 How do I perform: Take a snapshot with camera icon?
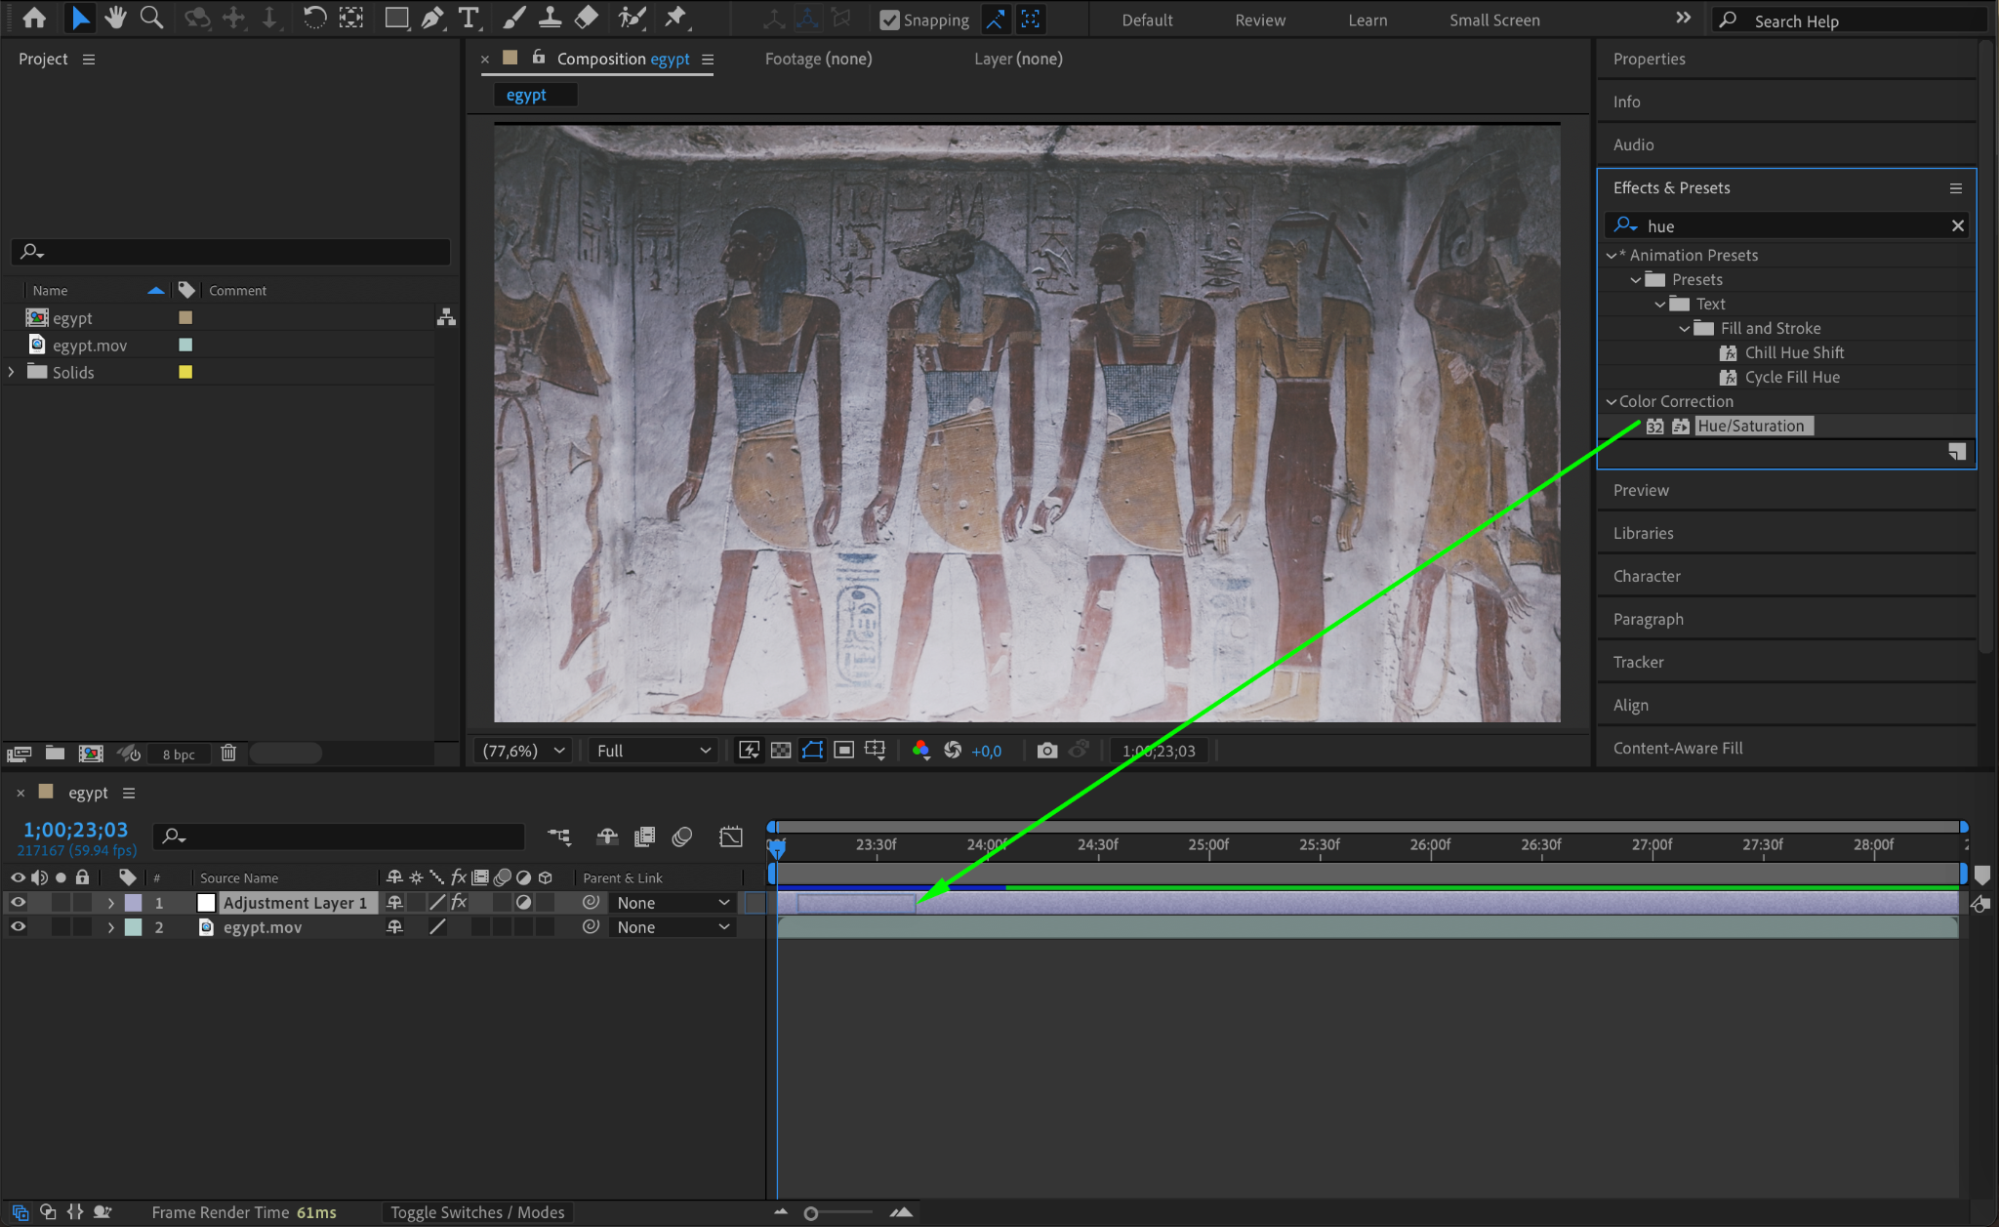tap(1046, 750)
